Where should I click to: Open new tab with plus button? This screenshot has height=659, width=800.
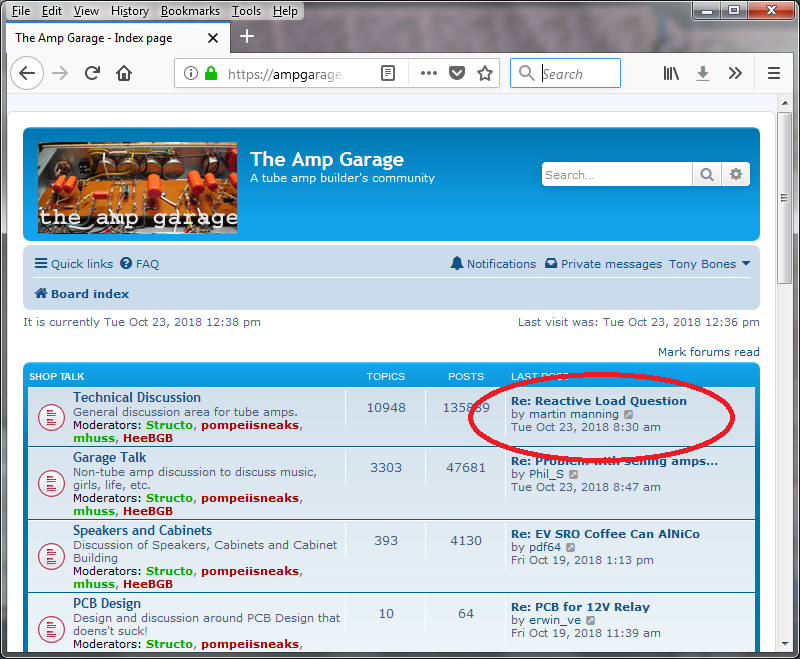click(247, 37)
